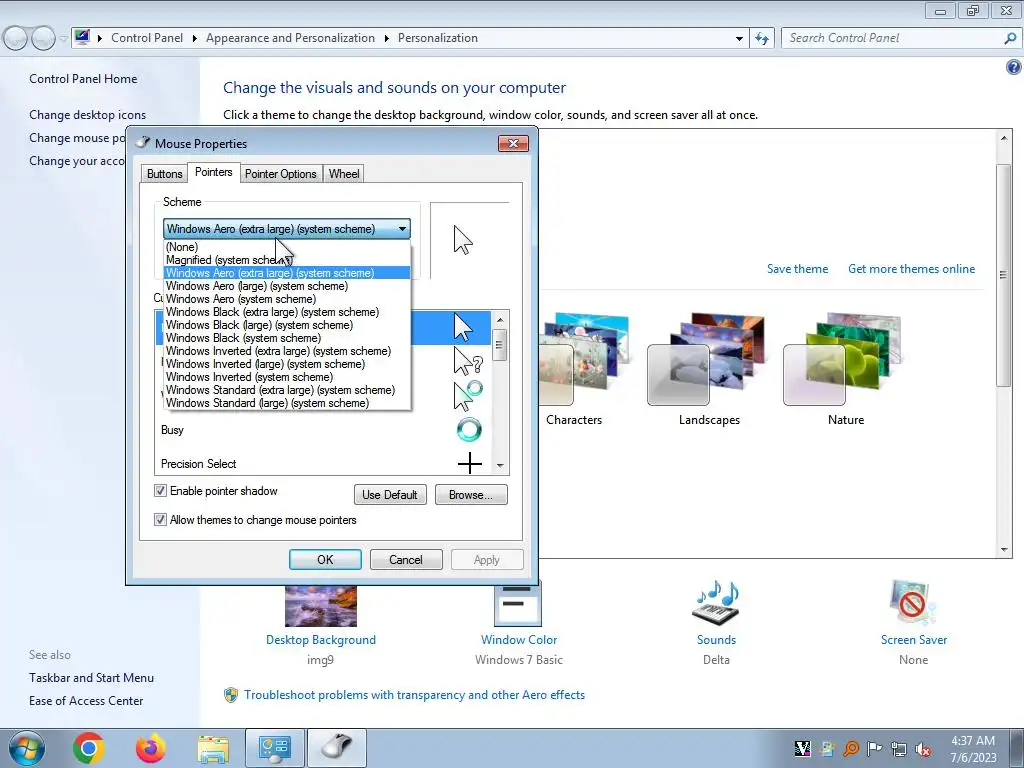This screenshot has height=768, width=1024.
Task: Click the refresh button beside address bar
Action: click(761, 39)
